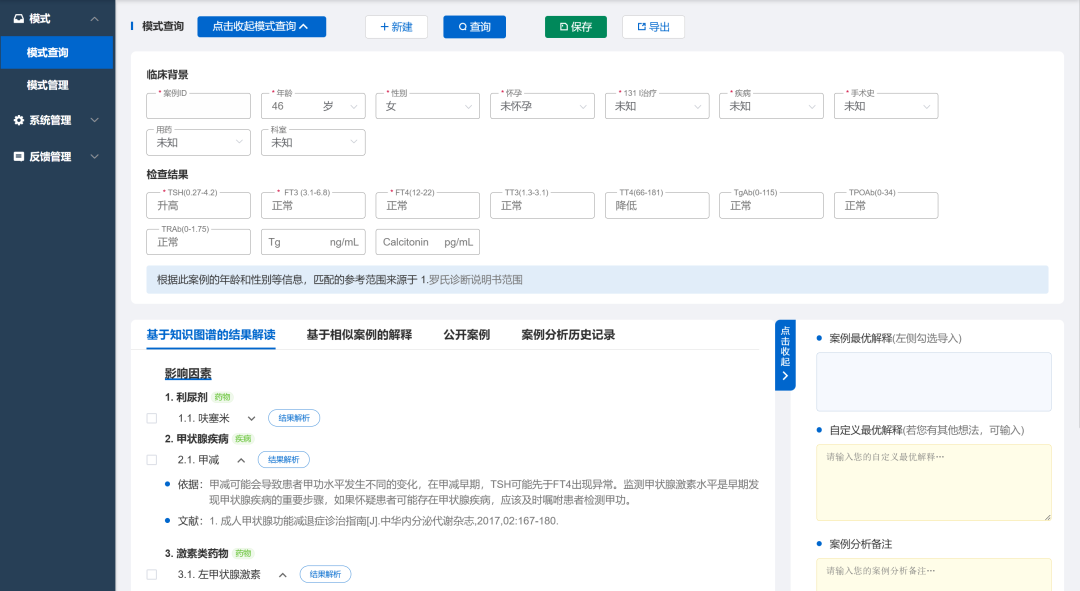The height and width of the screenshot is (591, 1080).
Task: Click the 点击收起 side panel handle
Action: coord(785,355)
